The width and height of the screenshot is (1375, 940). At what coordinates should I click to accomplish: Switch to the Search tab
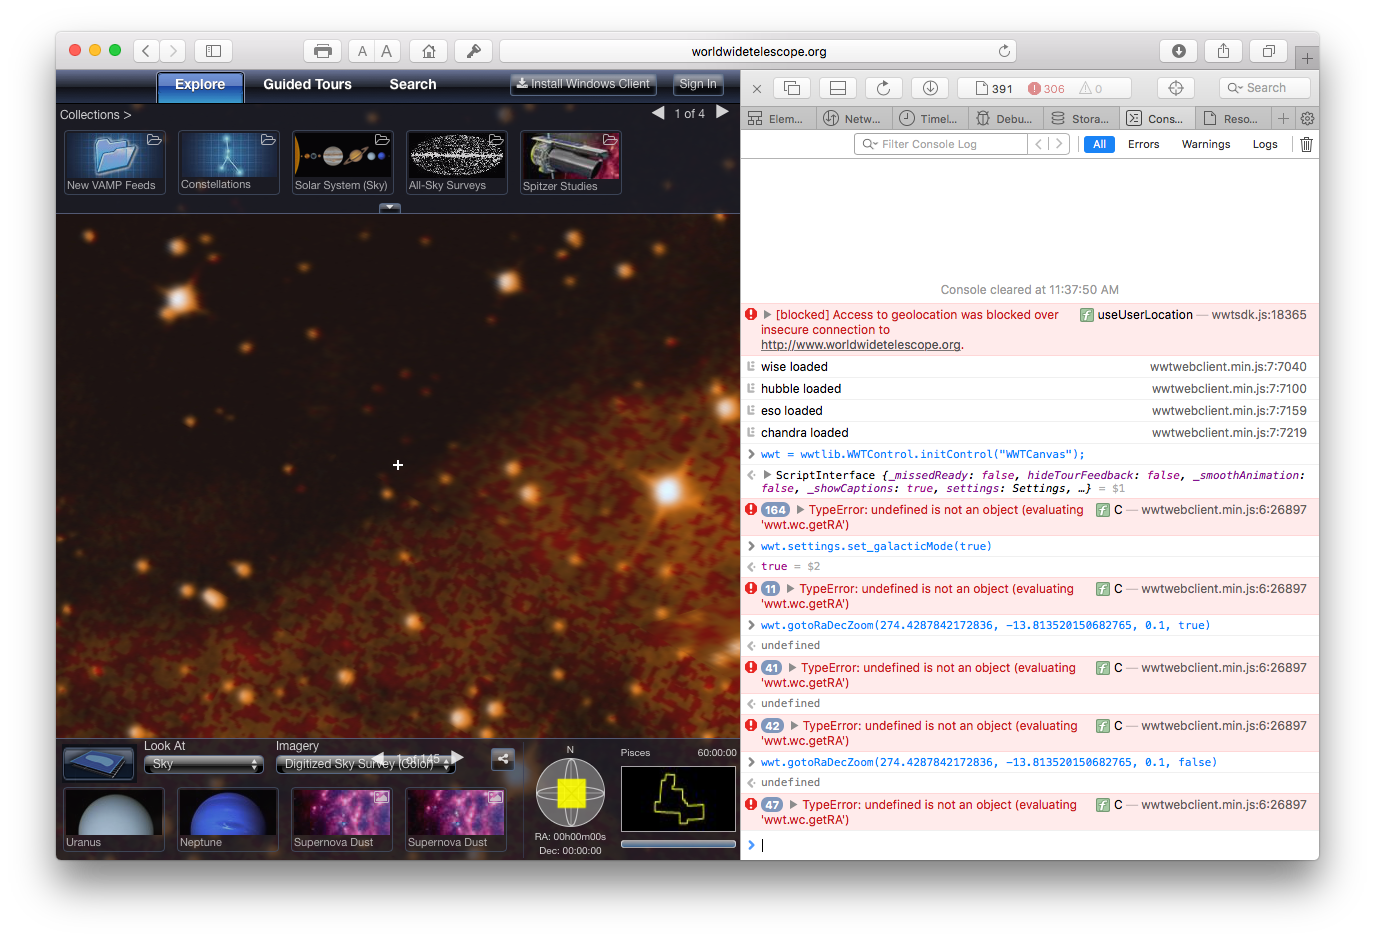(412, 85)
